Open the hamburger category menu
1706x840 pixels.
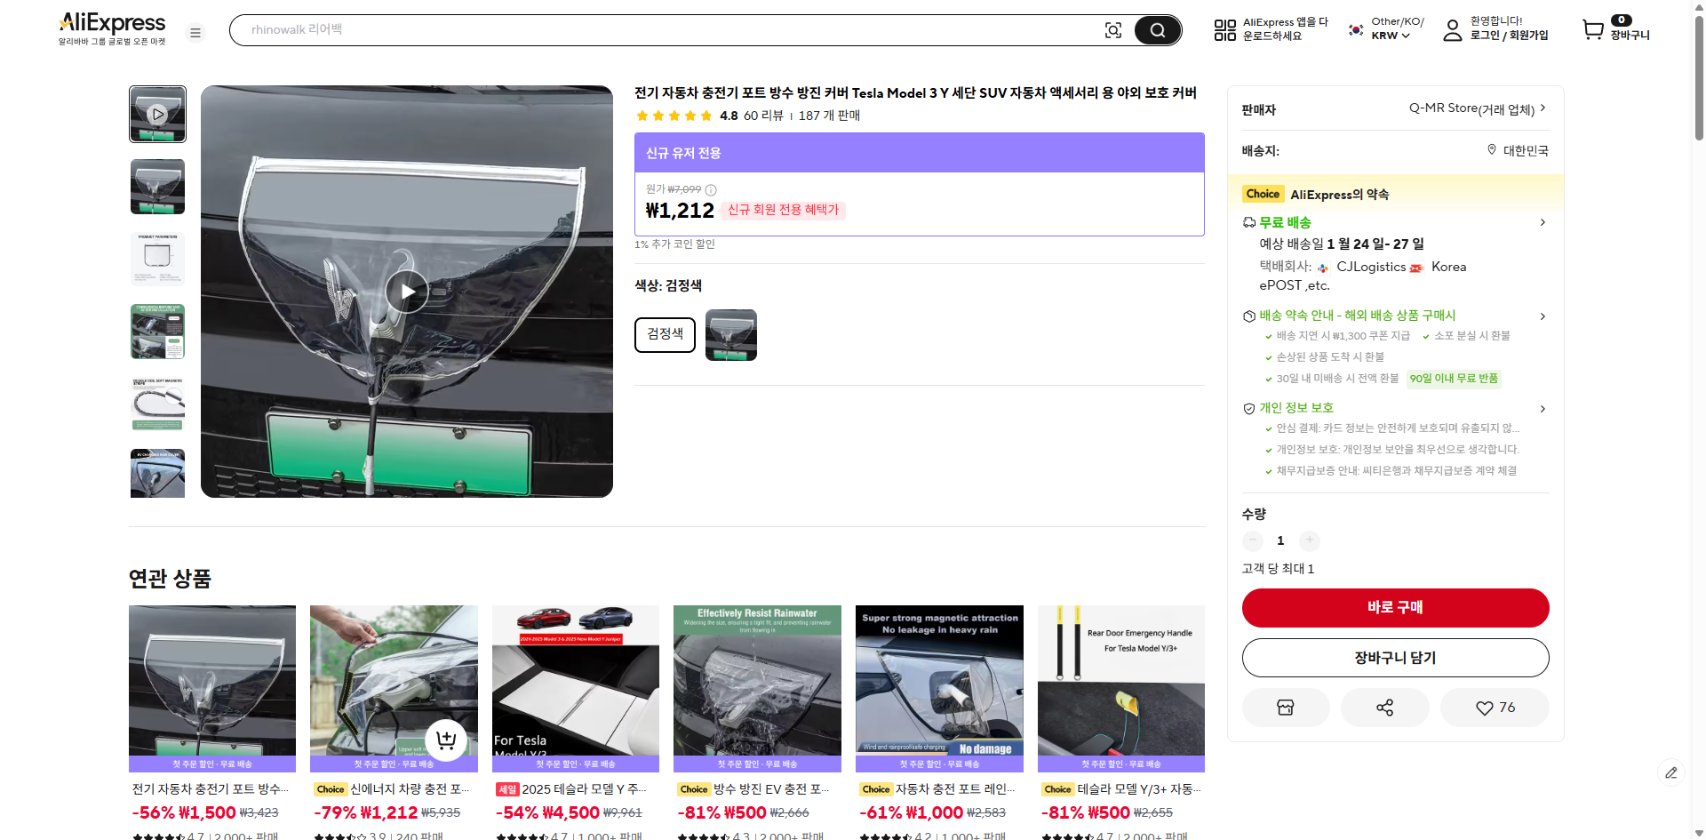click(x=196, y=33)
